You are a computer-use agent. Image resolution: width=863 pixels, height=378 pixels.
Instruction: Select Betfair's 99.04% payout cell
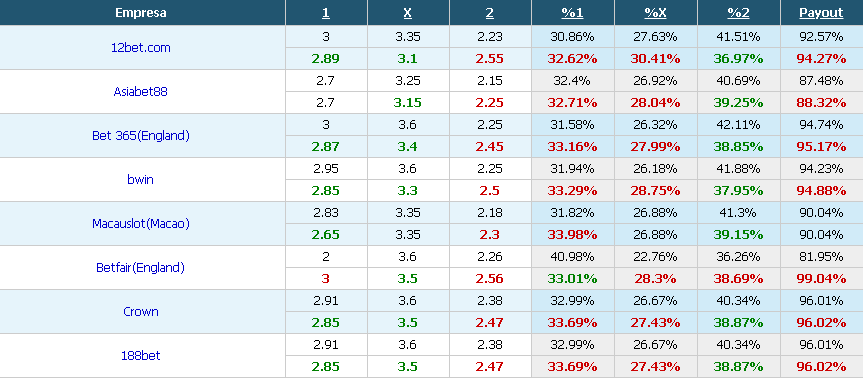(x=821, y=278)
